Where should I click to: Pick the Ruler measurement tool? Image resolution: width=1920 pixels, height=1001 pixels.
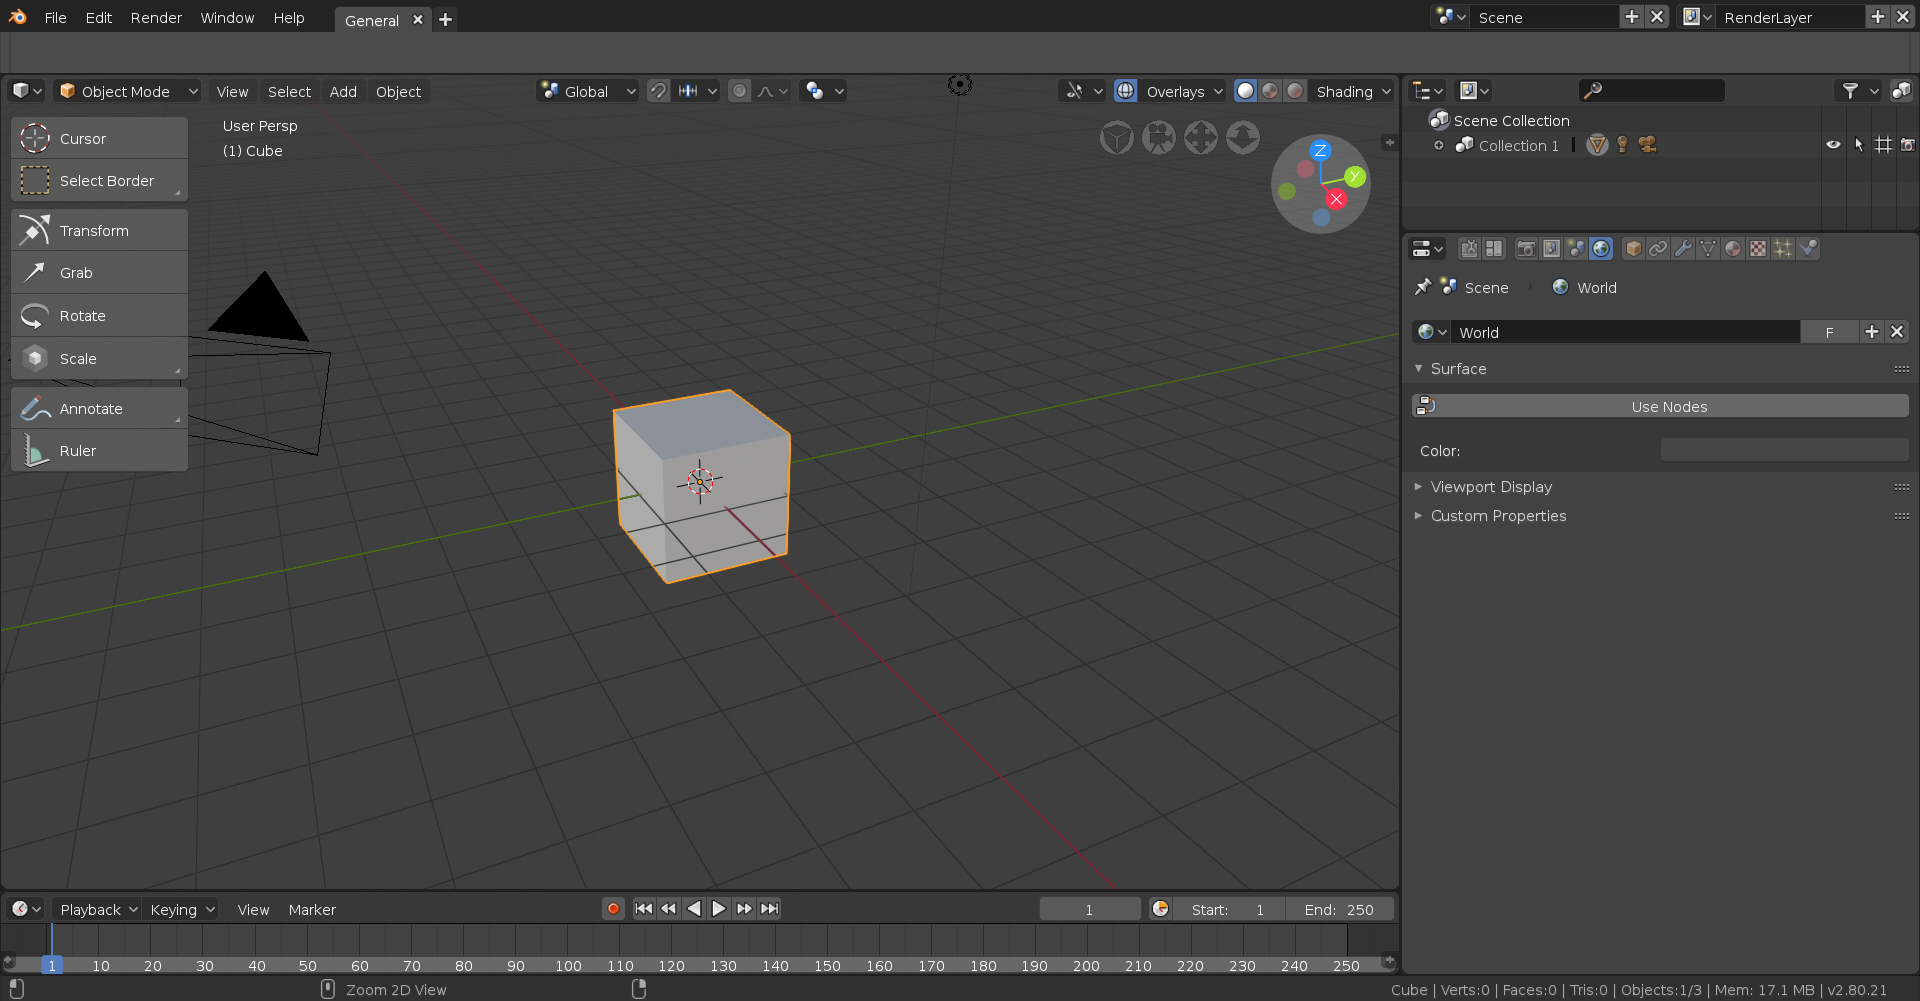click(99, 450)
